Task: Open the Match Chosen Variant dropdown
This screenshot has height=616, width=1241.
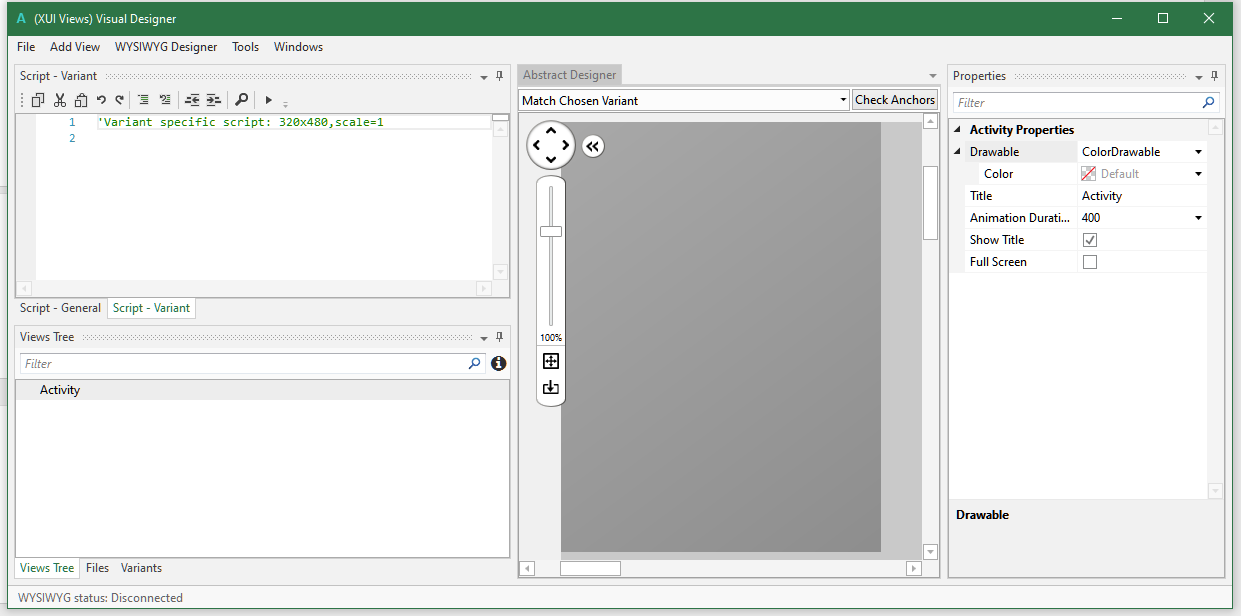Action: tap(844, 100)
